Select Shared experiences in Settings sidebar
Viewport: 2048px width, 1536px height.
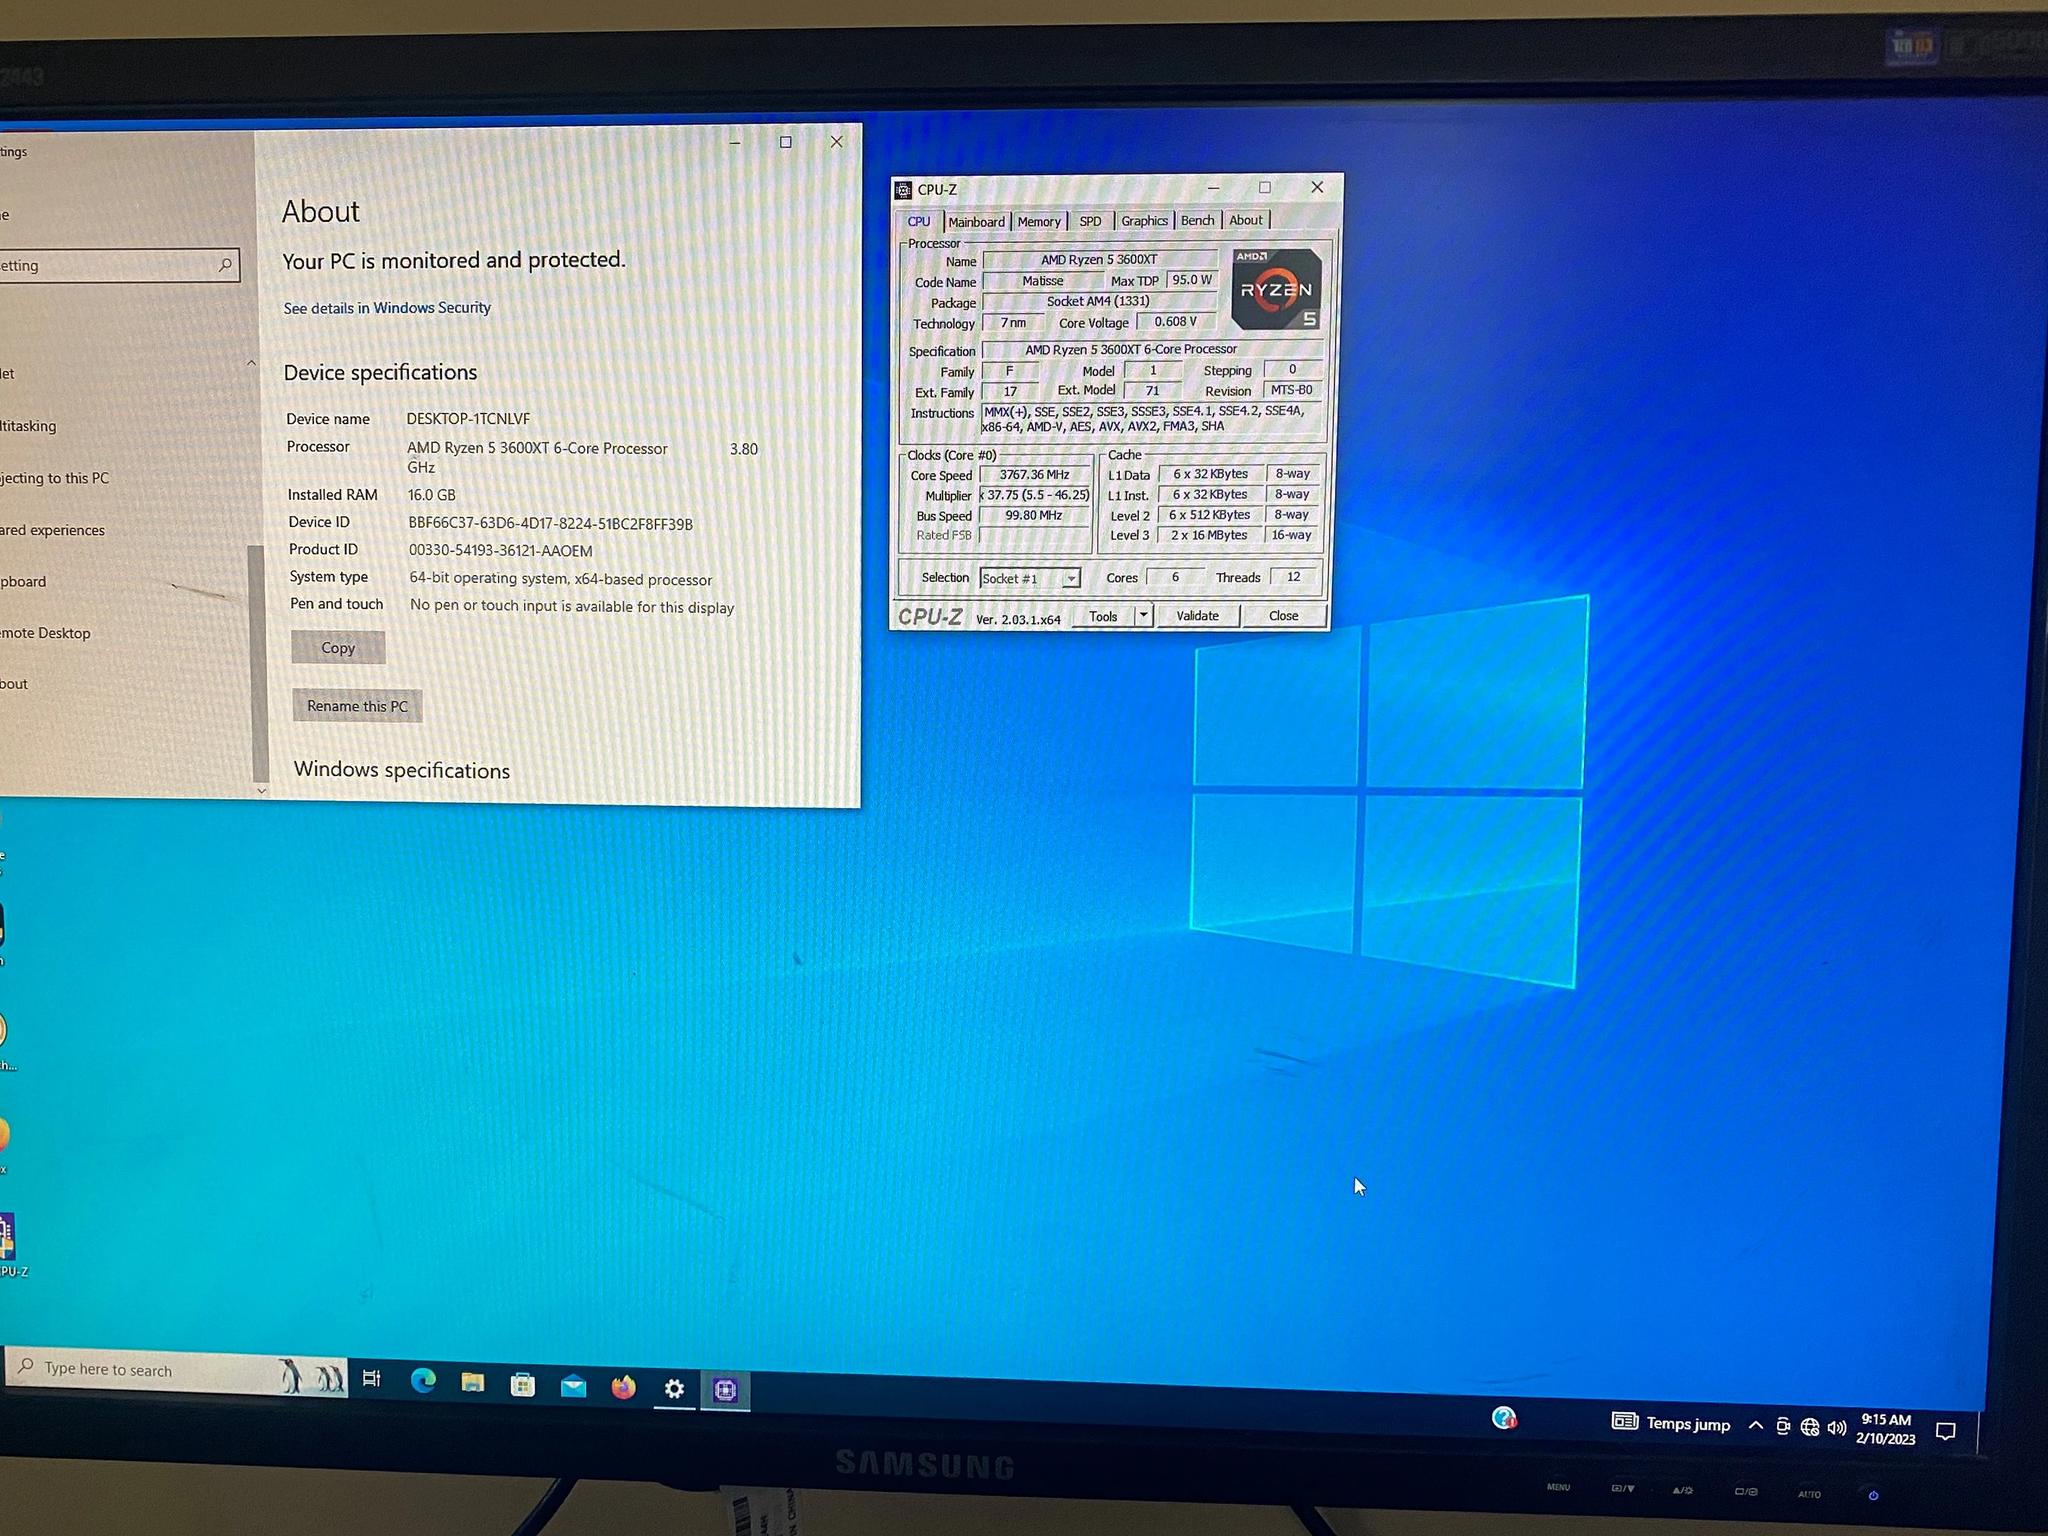tap(52, 530)
